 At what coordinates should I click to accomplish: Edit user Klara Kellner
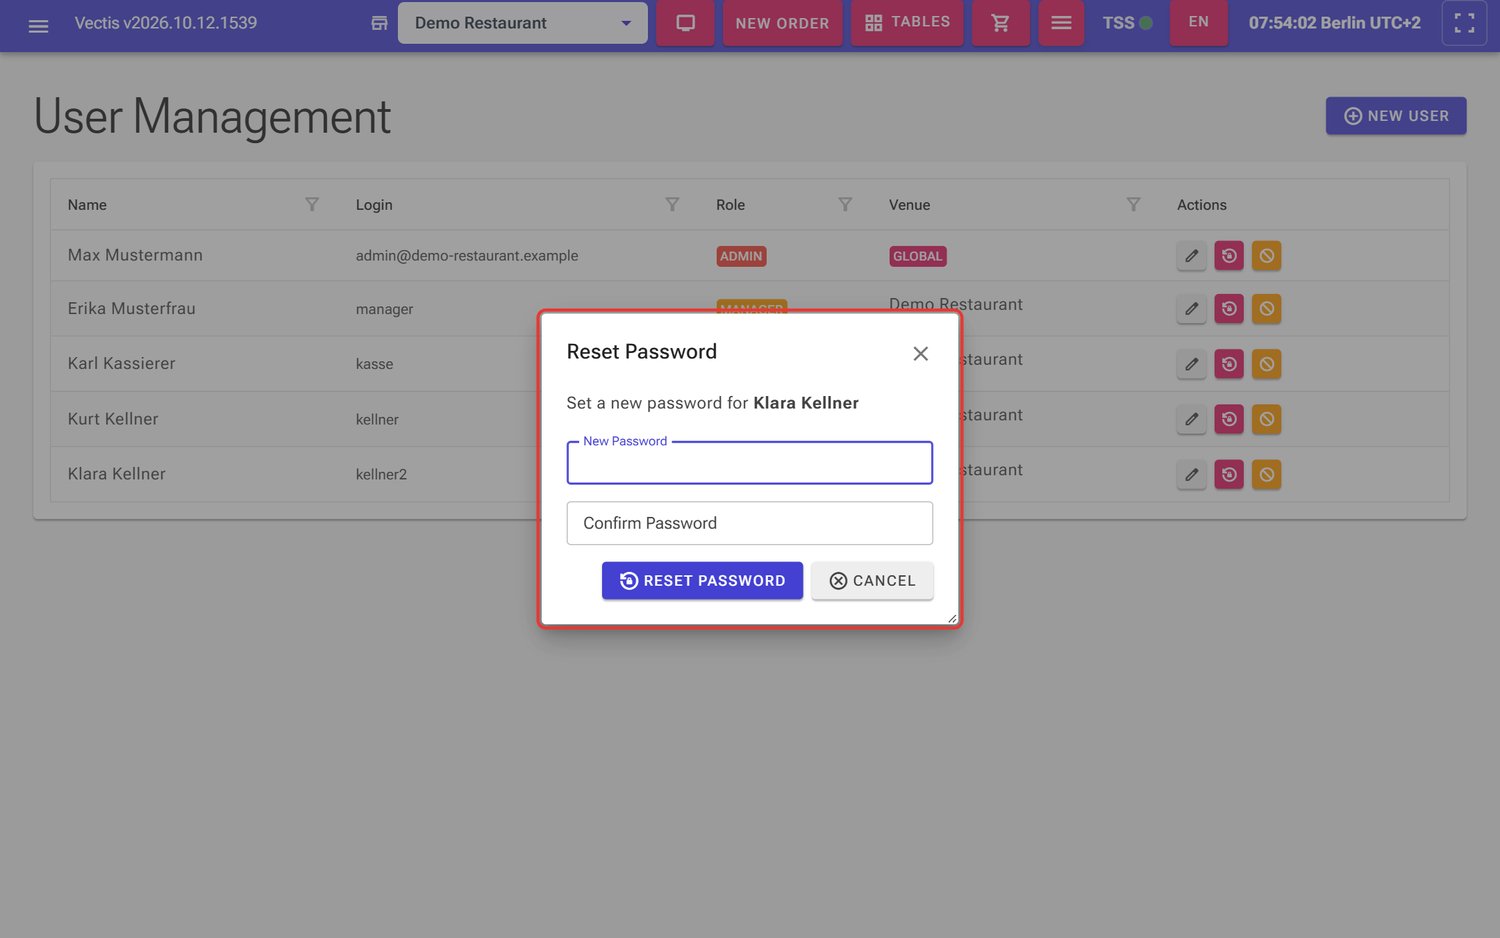1191,474
